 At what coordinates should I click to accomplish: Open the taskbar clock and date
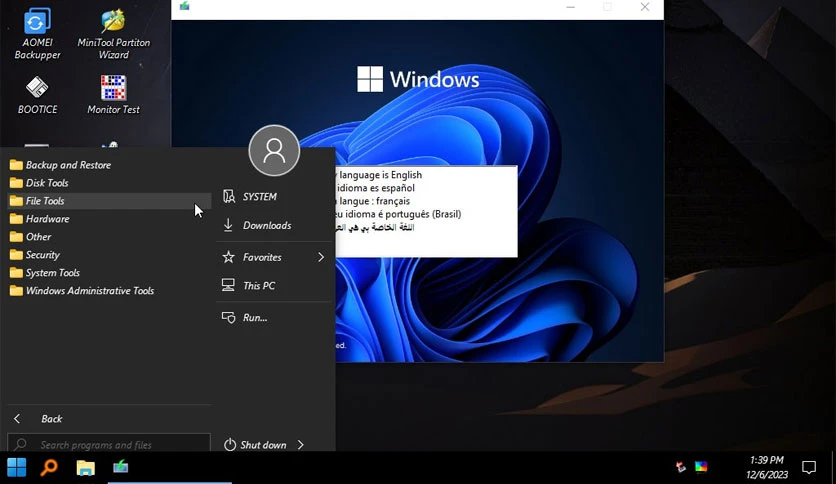pos(767,467)
